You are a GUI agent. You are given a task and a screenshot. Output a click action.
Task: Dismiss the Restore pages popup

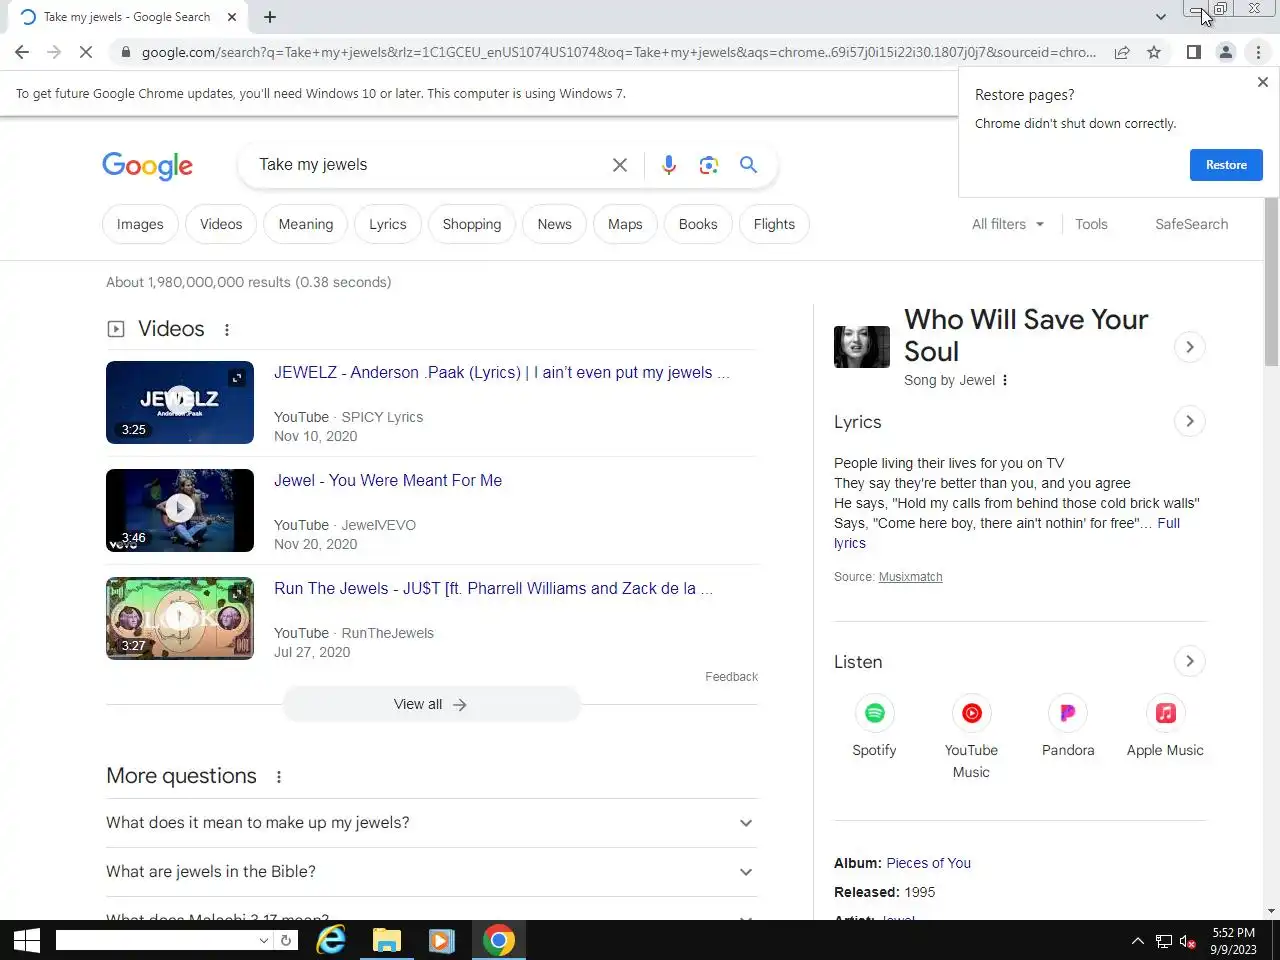pos(1262,82)
